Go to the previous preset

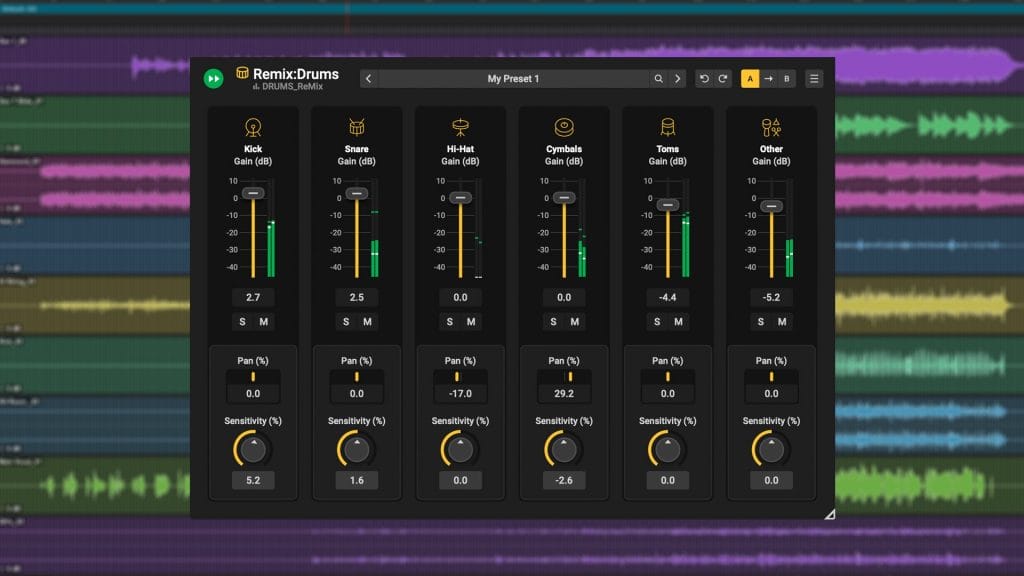[369, 79]
